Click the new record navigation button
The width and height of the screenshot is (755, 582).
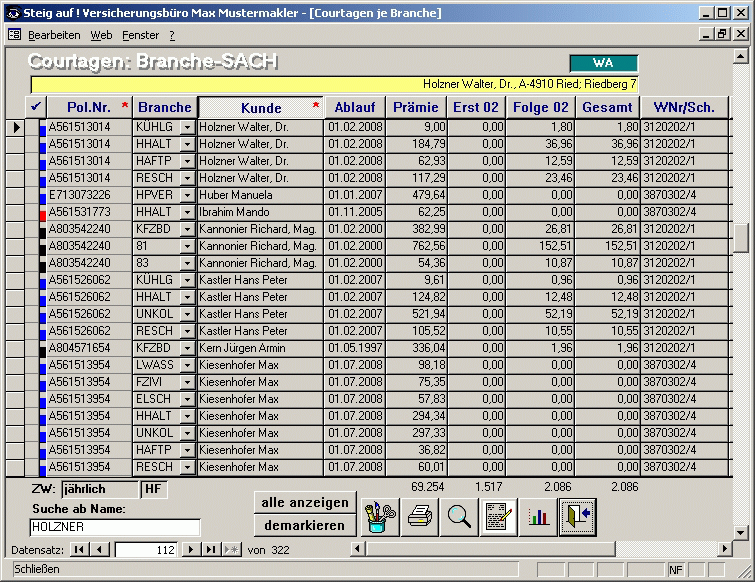231,549
